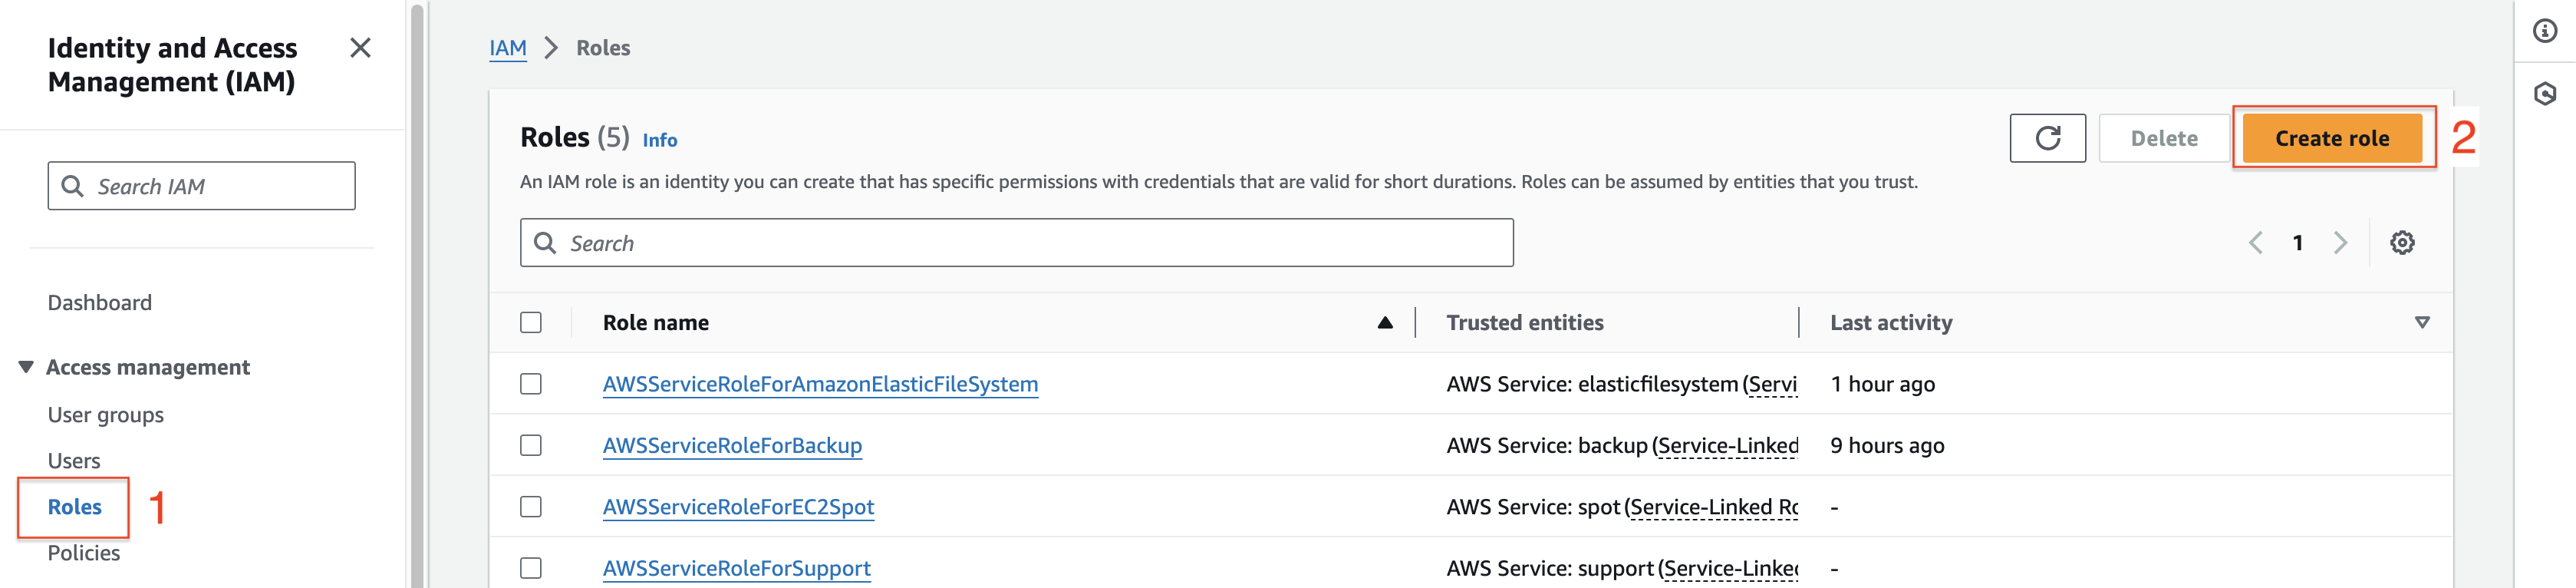
Task: Click the elasticfilesystem trusted entity text
Action: pyautogui.click(x=1621, y=384)
